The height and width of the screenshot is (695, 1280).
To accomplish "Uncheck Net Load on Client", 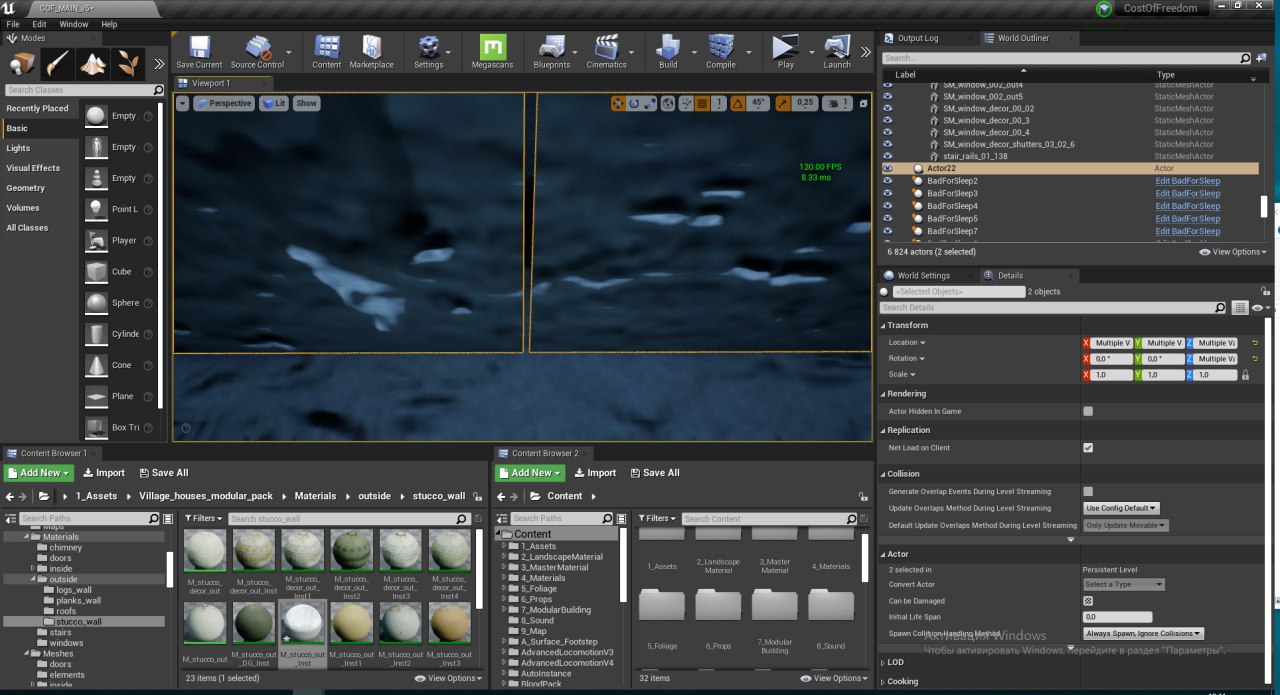I will click(1088, 448).
